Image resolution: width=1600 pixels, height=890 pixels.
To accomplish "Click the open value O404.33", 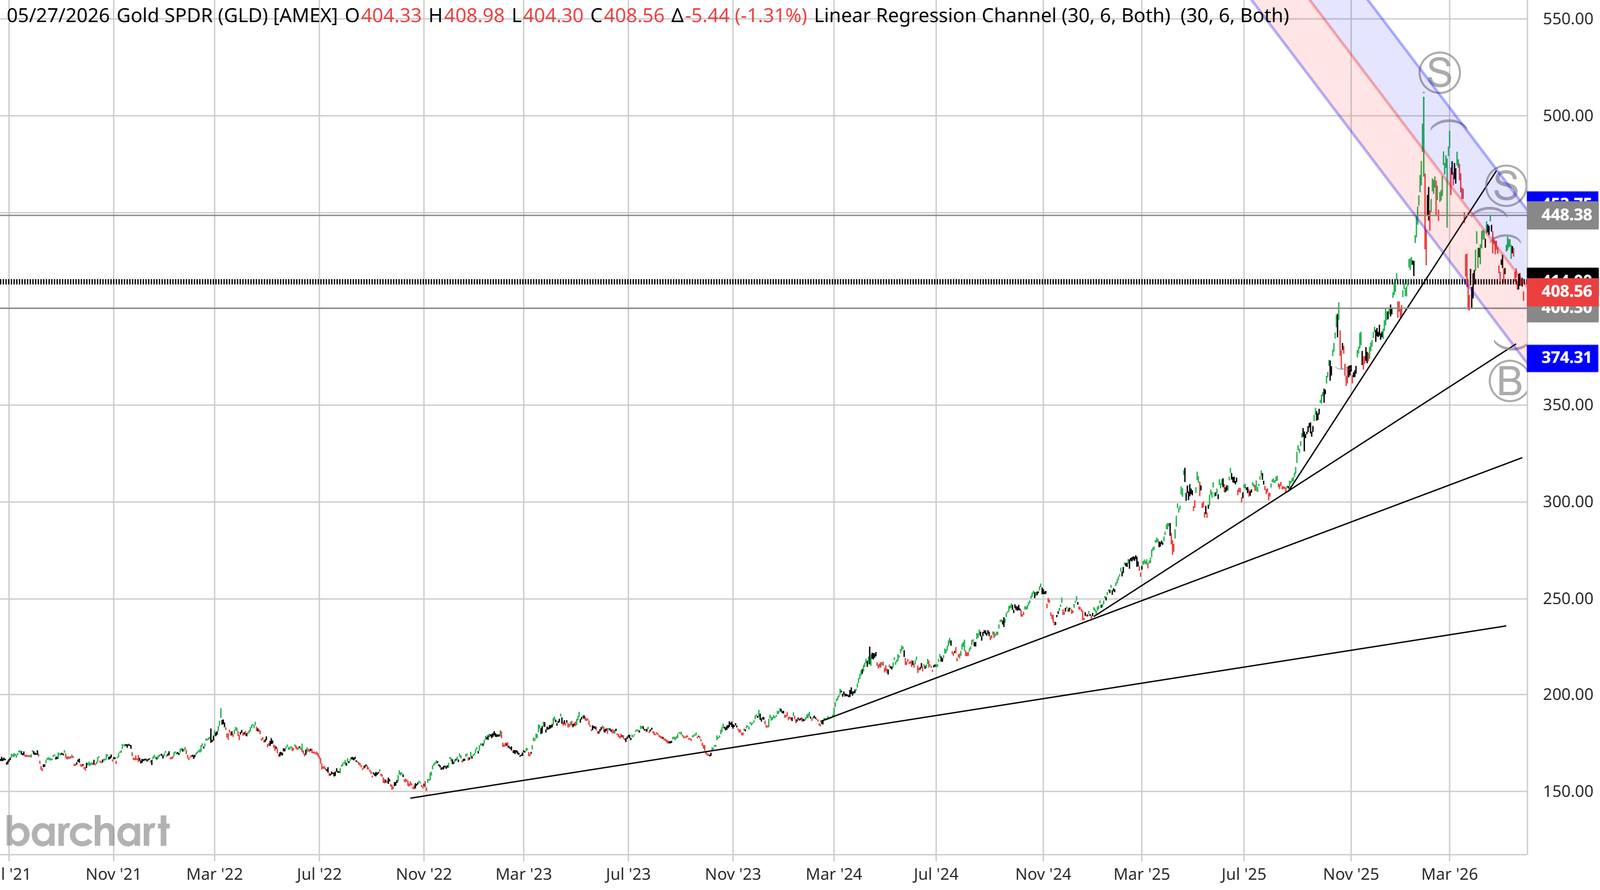I will coord(383,15).
